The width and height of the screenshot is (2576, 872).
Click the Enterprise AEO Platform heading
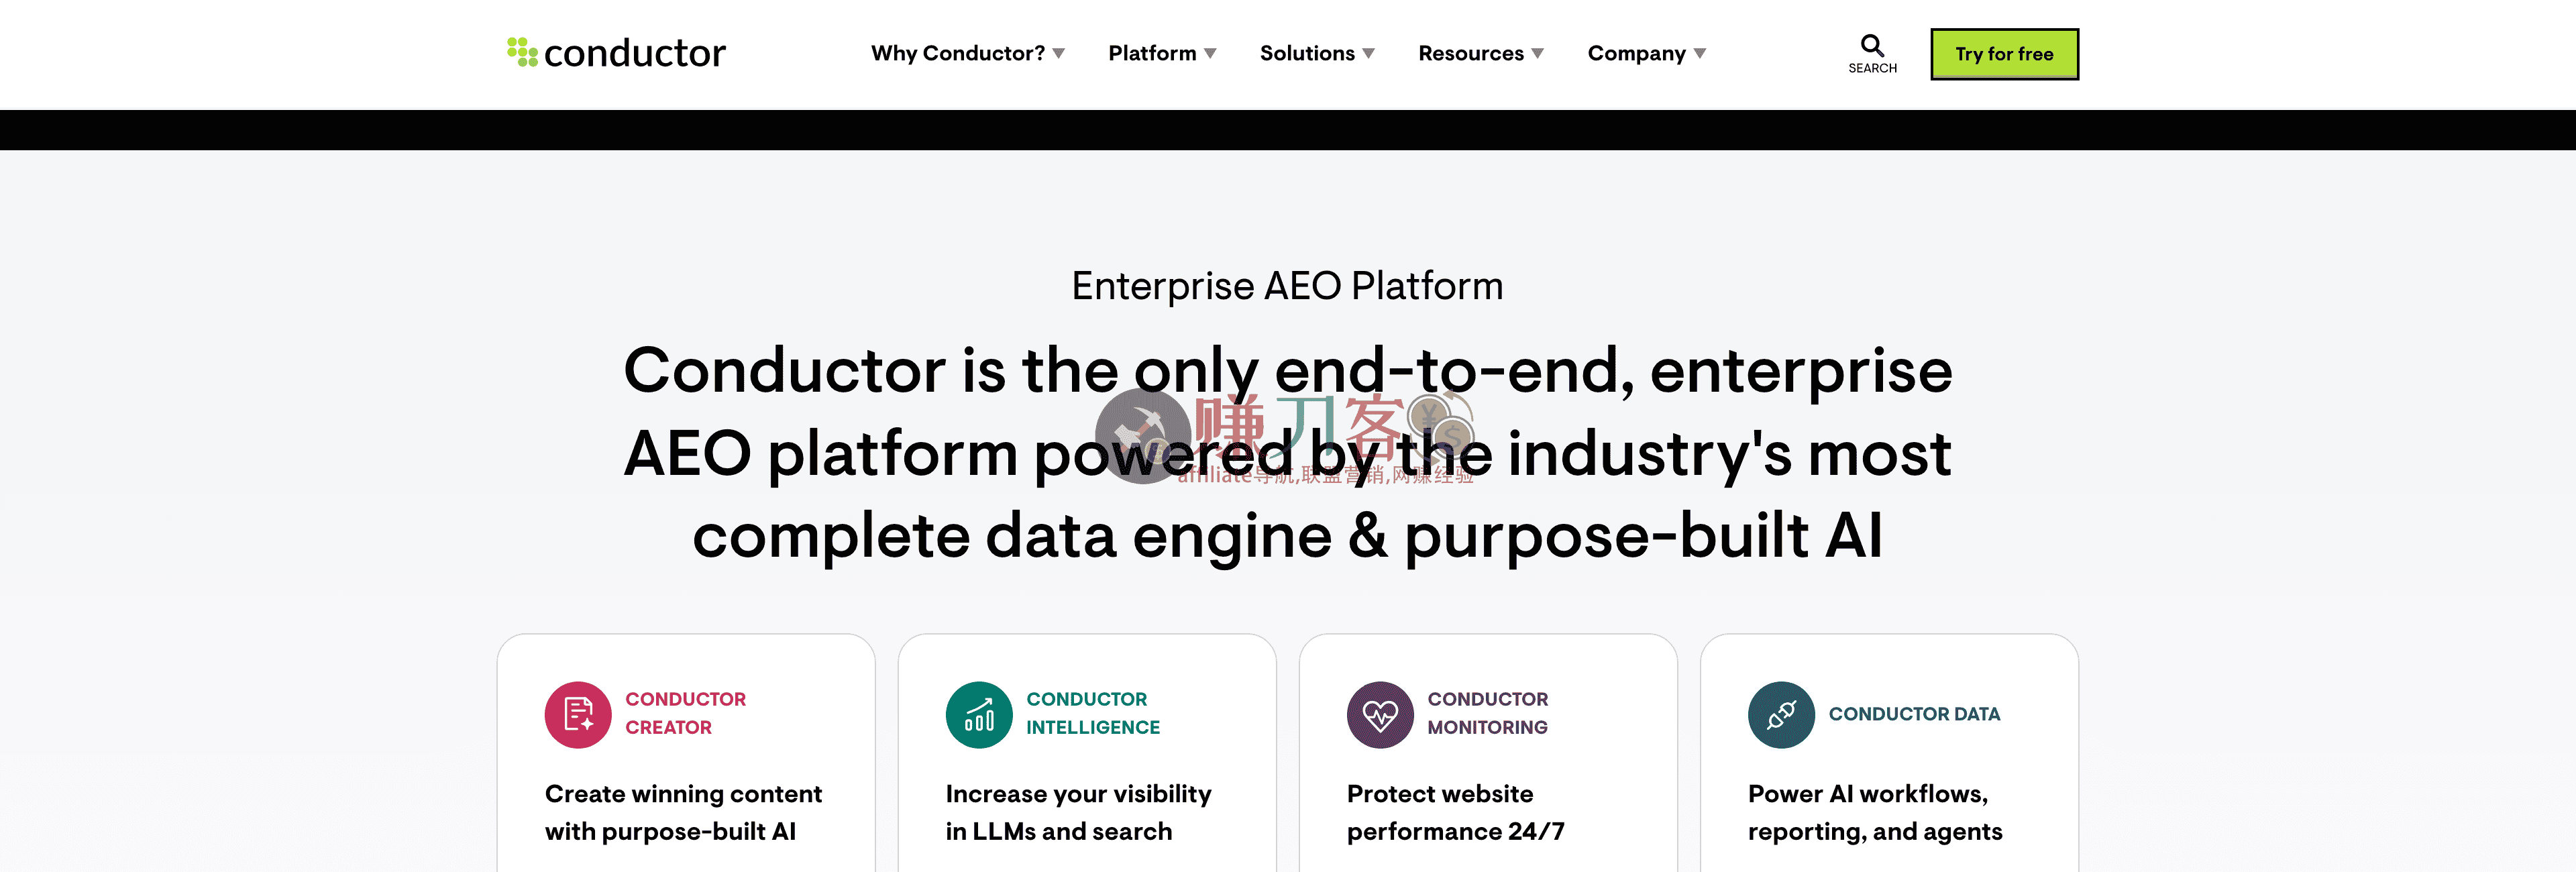pyautogui.click(x=1287, y=286)
